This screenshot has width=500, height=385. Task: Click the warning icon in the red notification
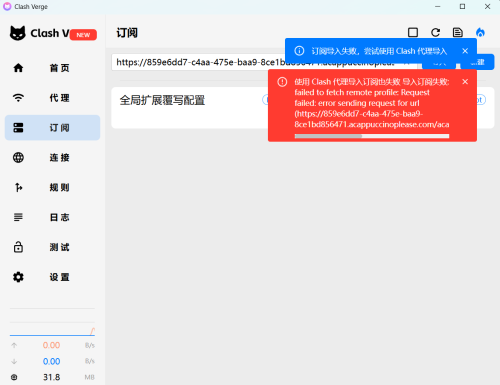(282, 82)
